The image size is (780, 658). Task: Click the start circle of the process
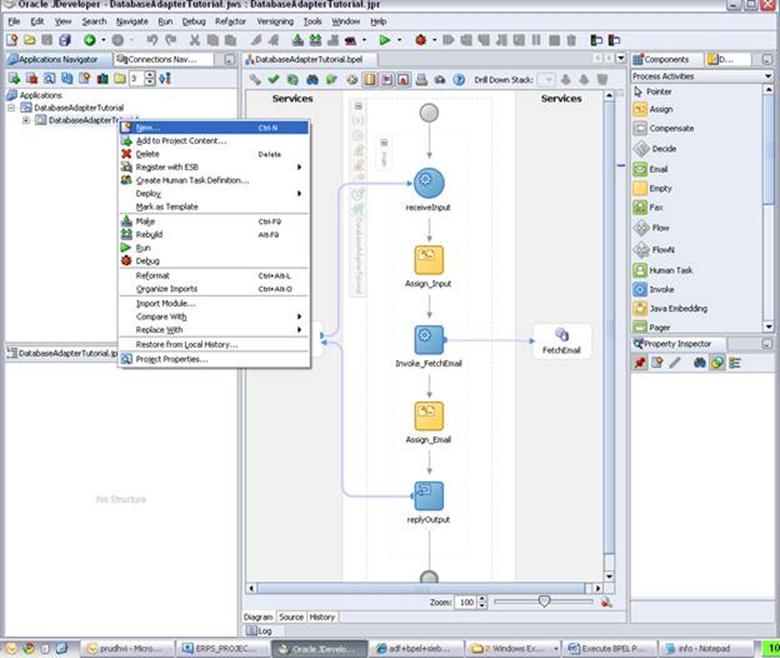(x=429, y=113)
